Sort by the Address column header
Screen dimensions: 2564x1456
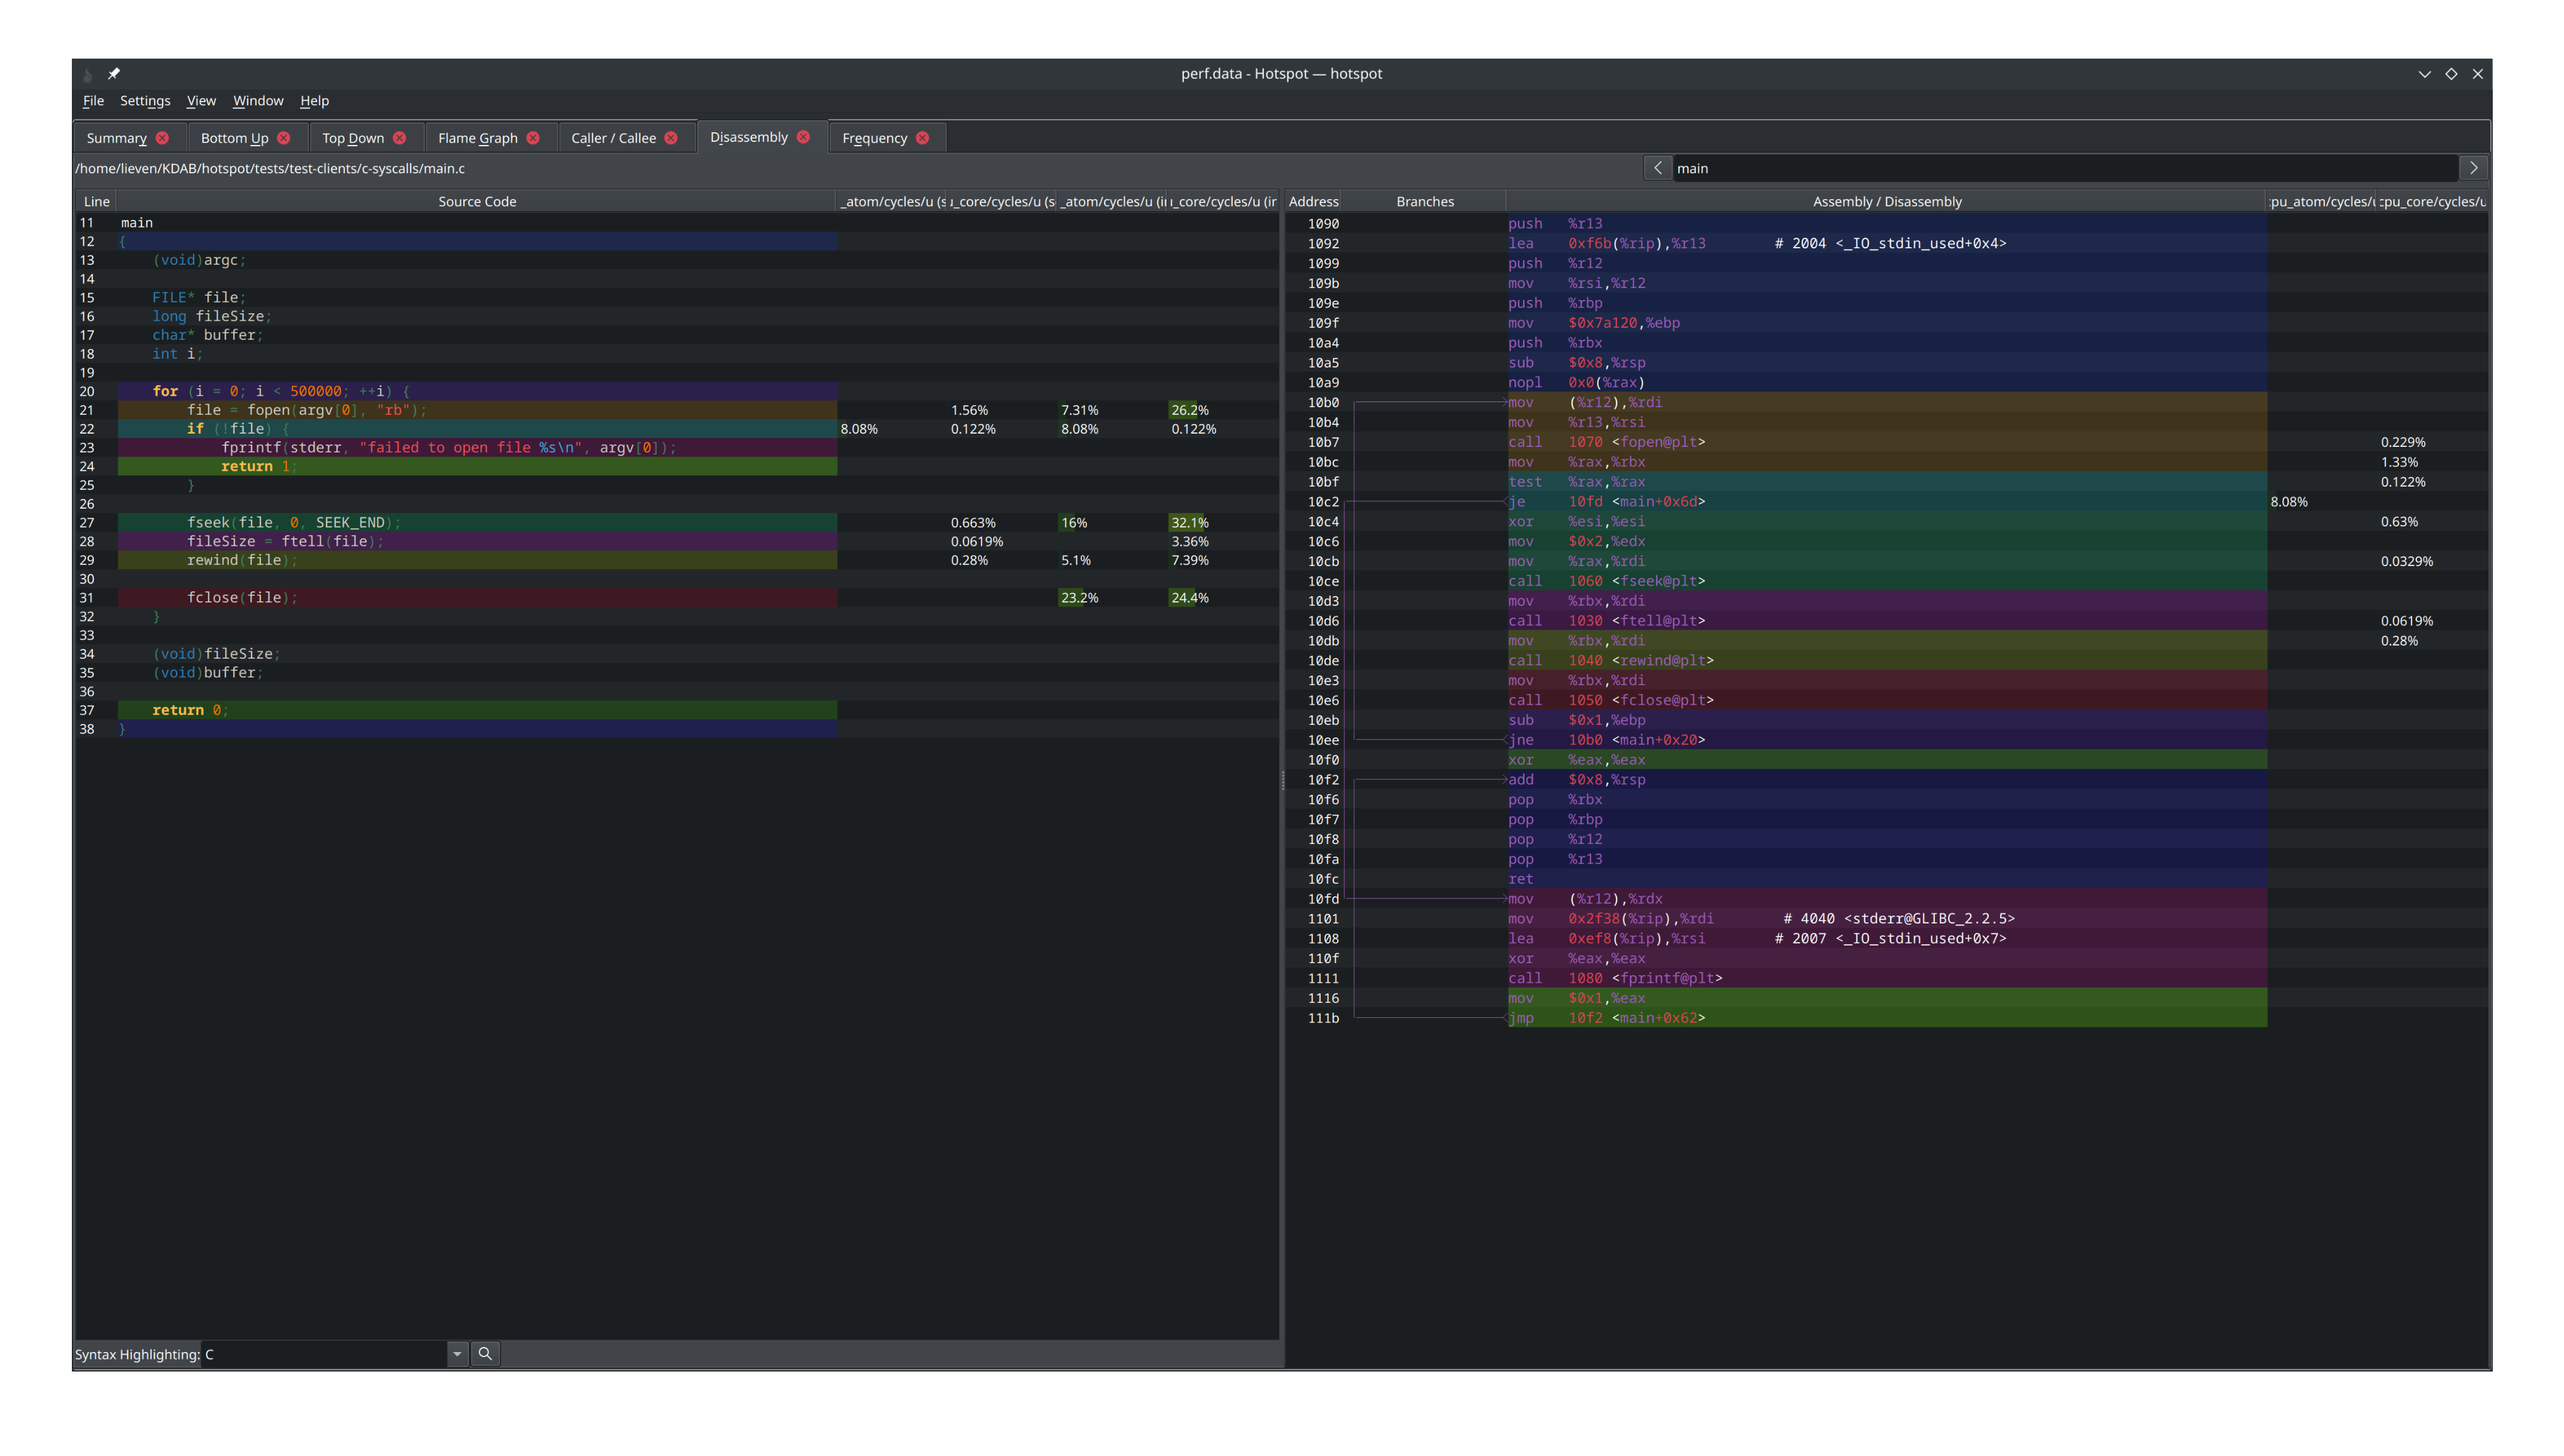click(x=1313, y=201)
